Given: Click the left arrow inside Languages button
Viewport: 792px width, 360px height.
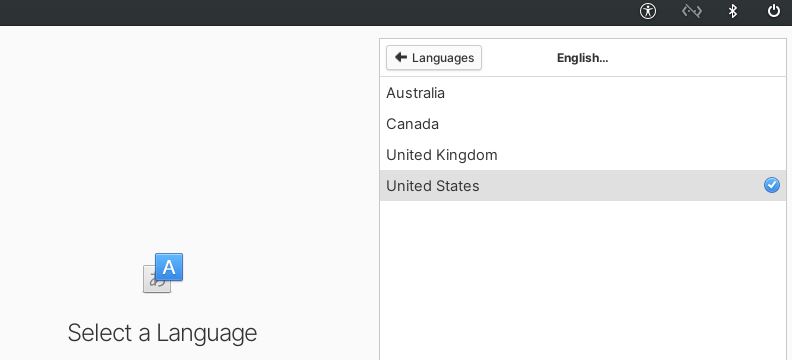Looking at the screenshot, I should [401, 57].
